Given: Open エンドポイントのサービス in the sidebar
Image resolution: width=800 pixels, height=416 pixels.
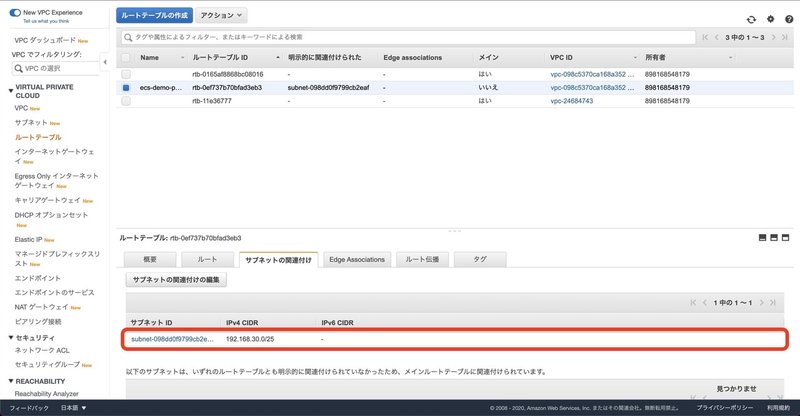Looking at the screenshot, I should tap(55, 292).
